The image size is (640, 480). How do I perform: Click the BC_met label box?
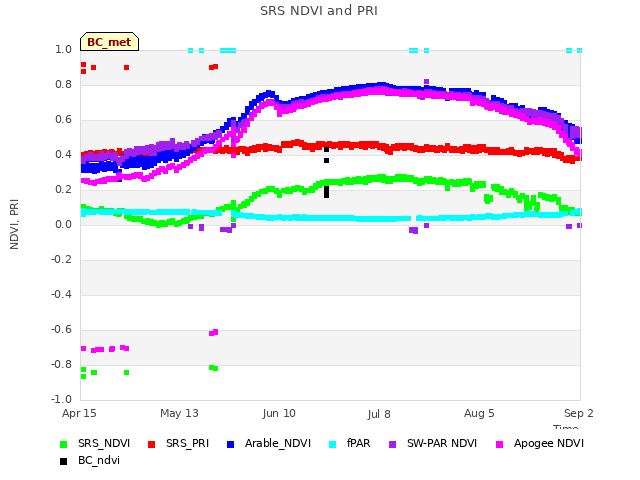[x=109, y=42]
